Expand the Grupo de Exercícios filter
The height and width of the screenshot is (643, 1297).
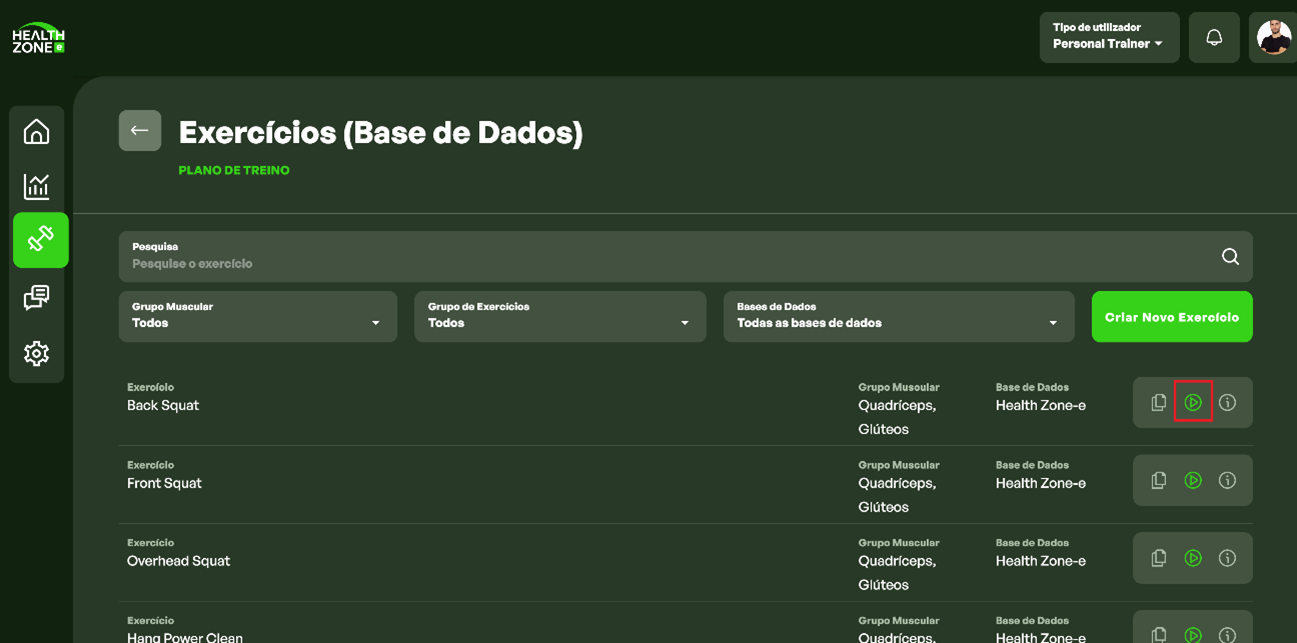(559, 316)
